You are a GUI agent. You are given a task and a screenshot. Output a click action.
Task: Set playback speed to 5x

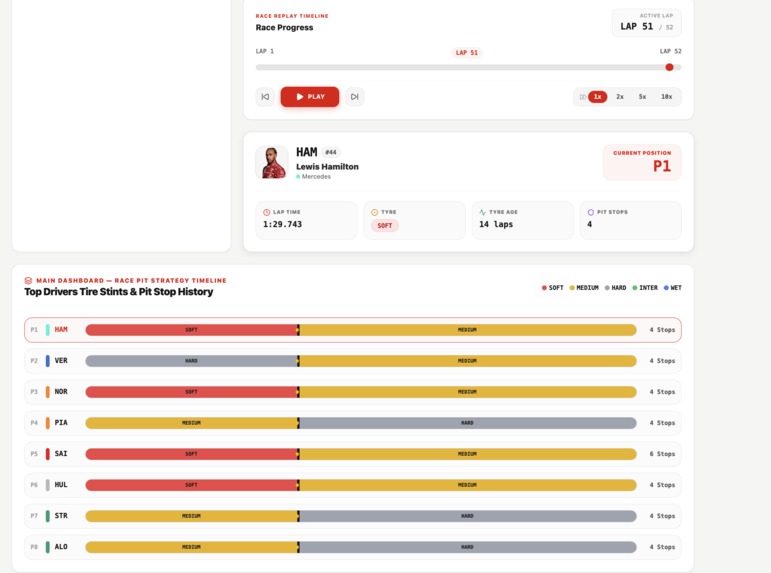coord(643,97)
